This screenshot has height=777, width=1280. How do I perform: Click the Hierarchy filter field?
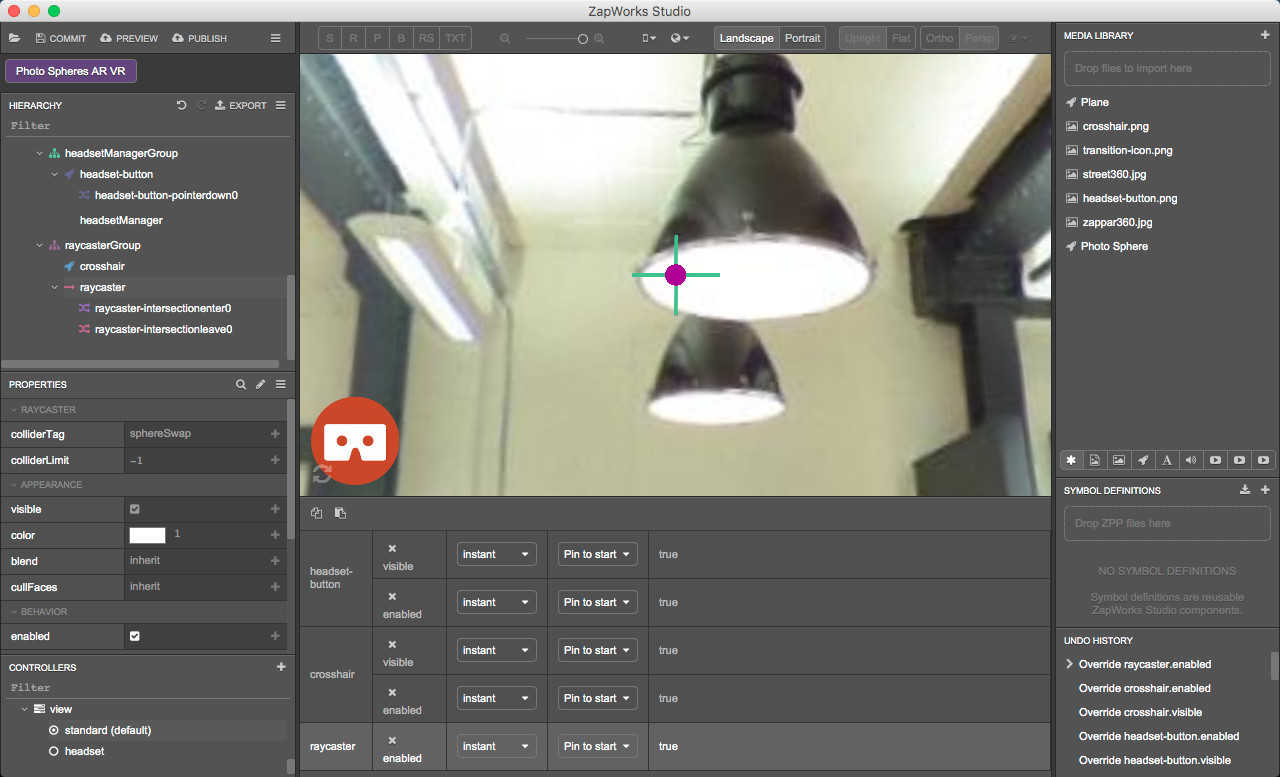(x=148, y=126)
